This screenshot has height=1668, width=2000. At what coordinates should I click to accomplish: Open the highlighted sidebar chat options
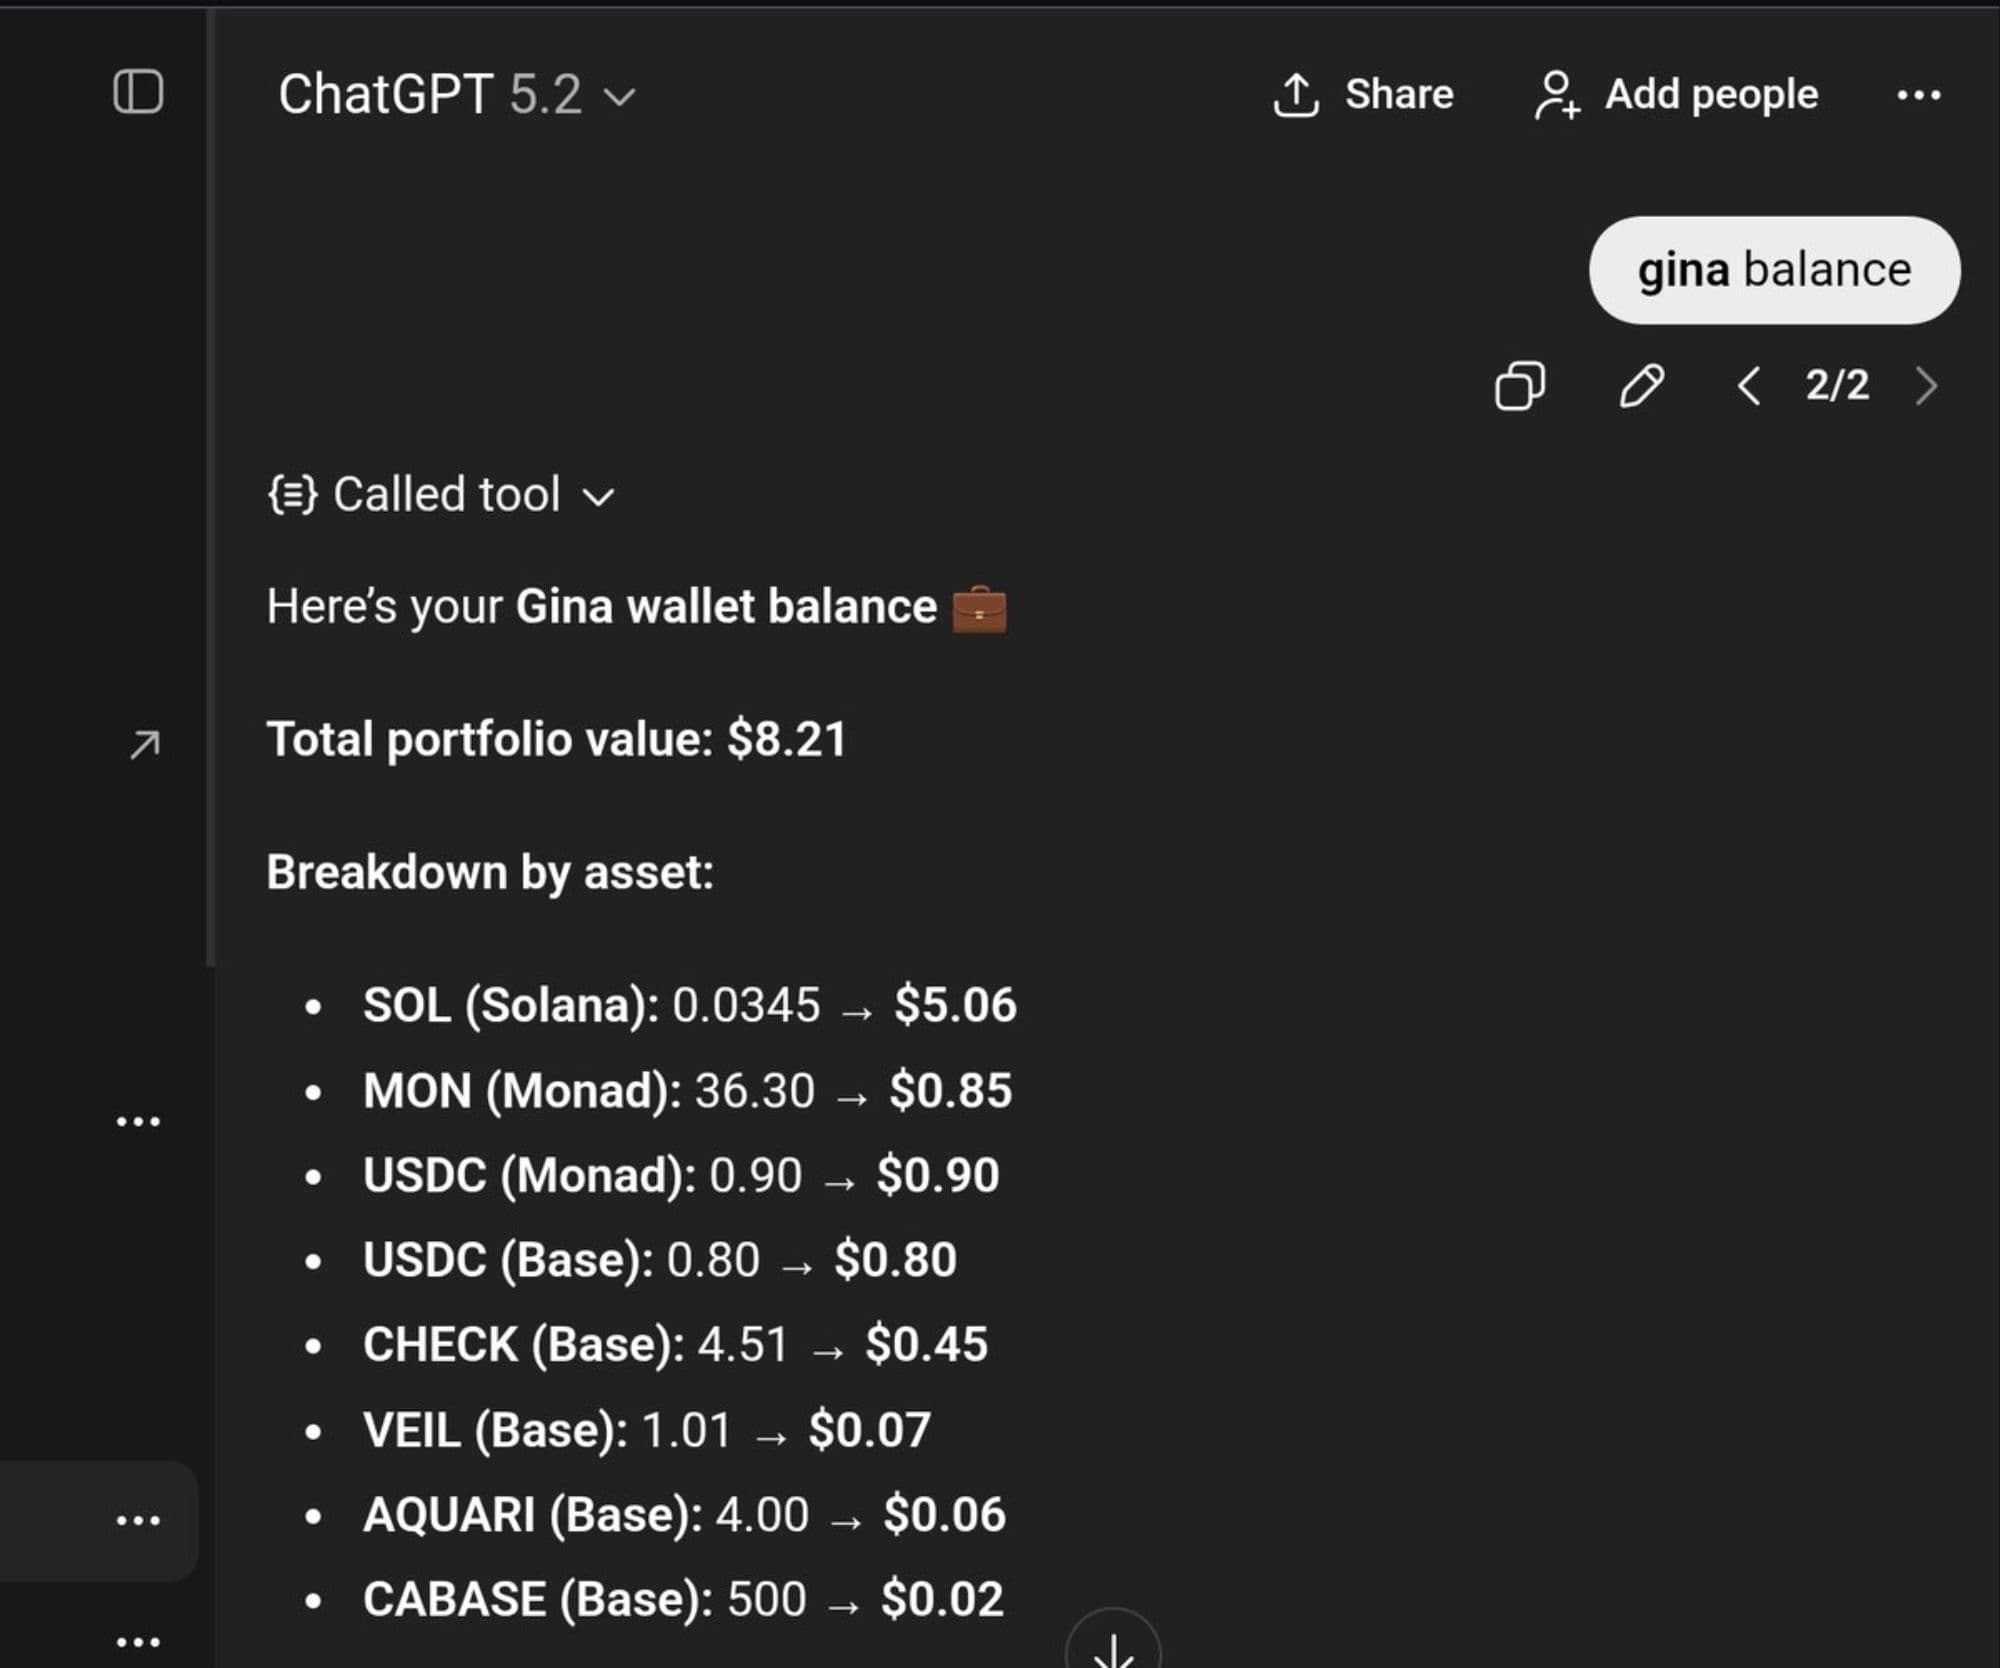pyautogui.click(x=138, y=1521)
